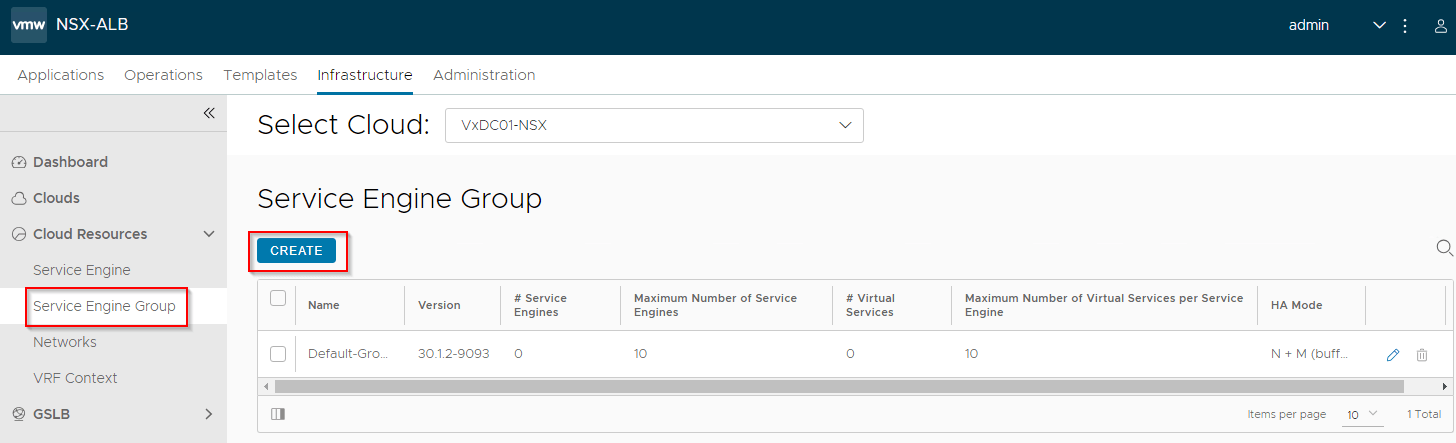
Task: Delete Default-Group using the trash icon
Action: 1422,355
